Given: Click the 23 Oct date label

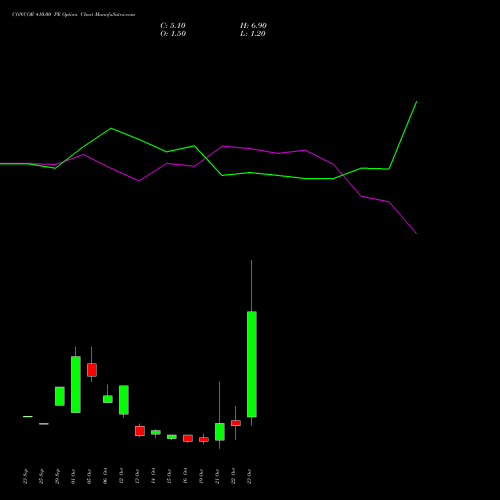Looking at the screenshot, I should coord(250,476).
